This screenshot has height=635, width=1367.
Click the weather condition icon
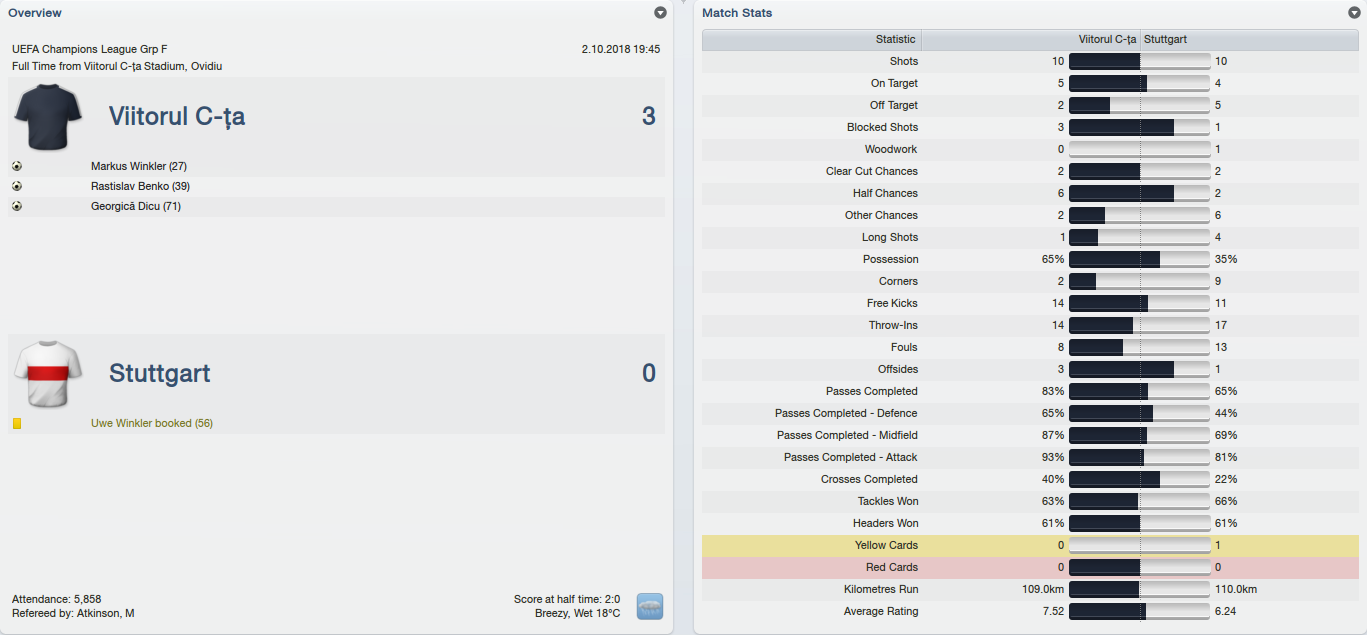650,606
